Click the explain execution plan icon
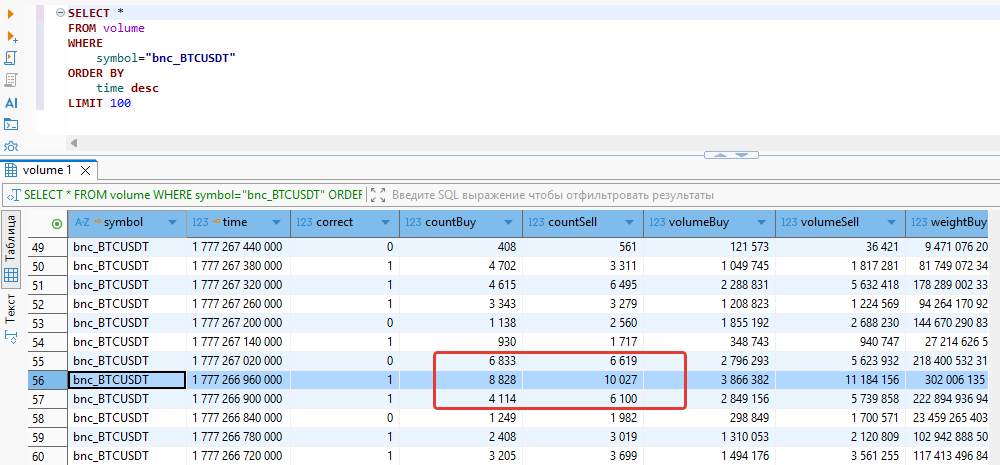This screenshot has width=1000, height=465. [12, 80]
